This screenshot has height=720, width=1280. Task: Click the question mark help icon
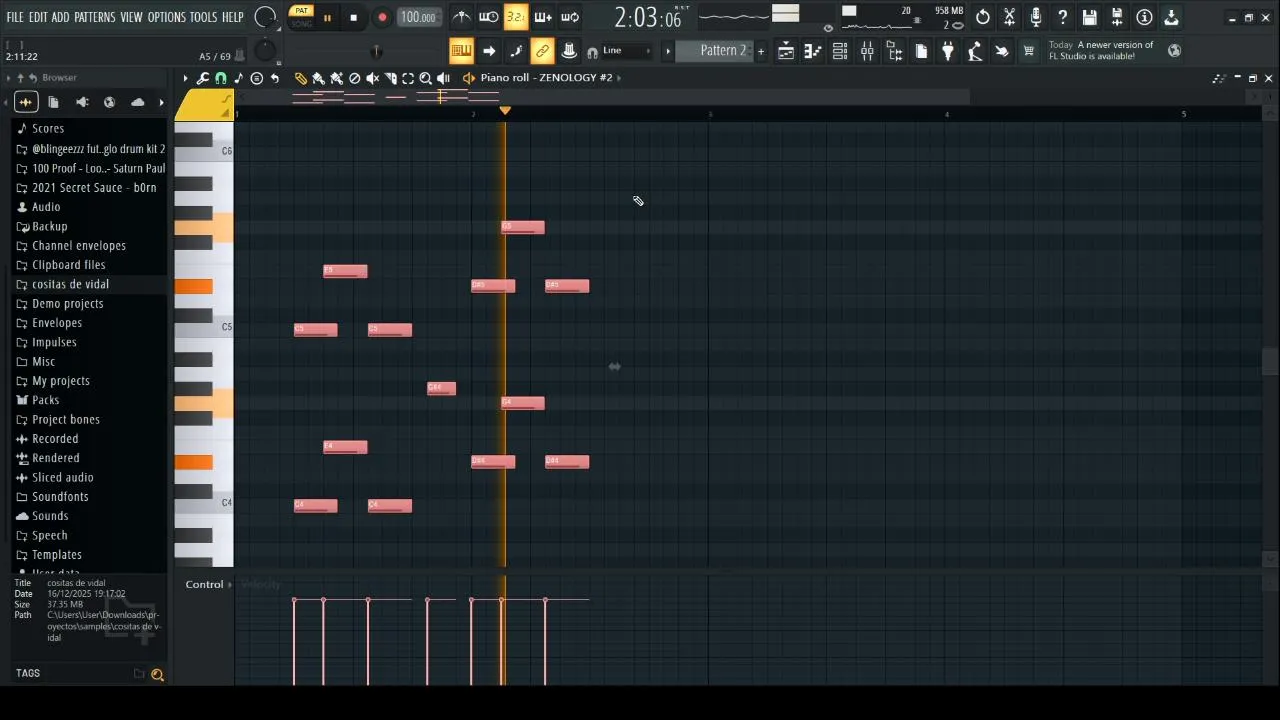[1063, 17]
